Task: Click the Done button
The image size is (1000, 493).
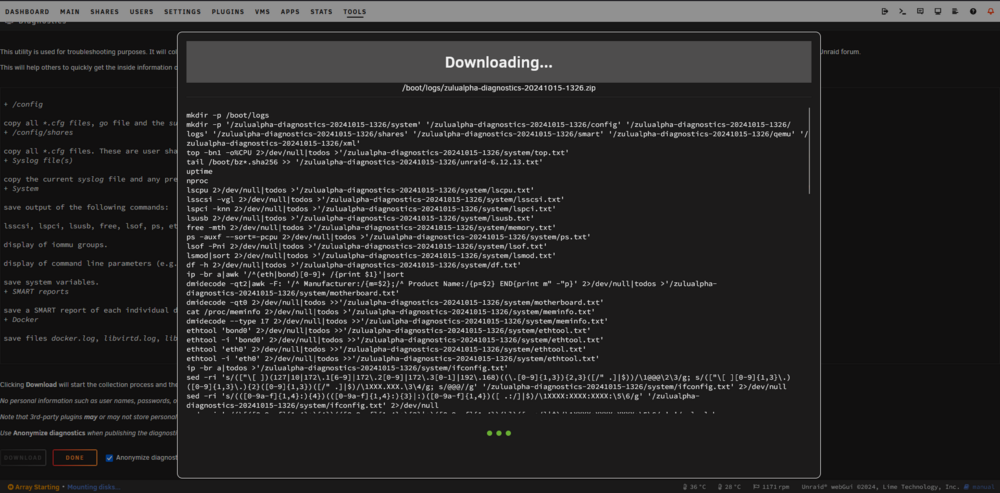Action: [x=75, y=457]
